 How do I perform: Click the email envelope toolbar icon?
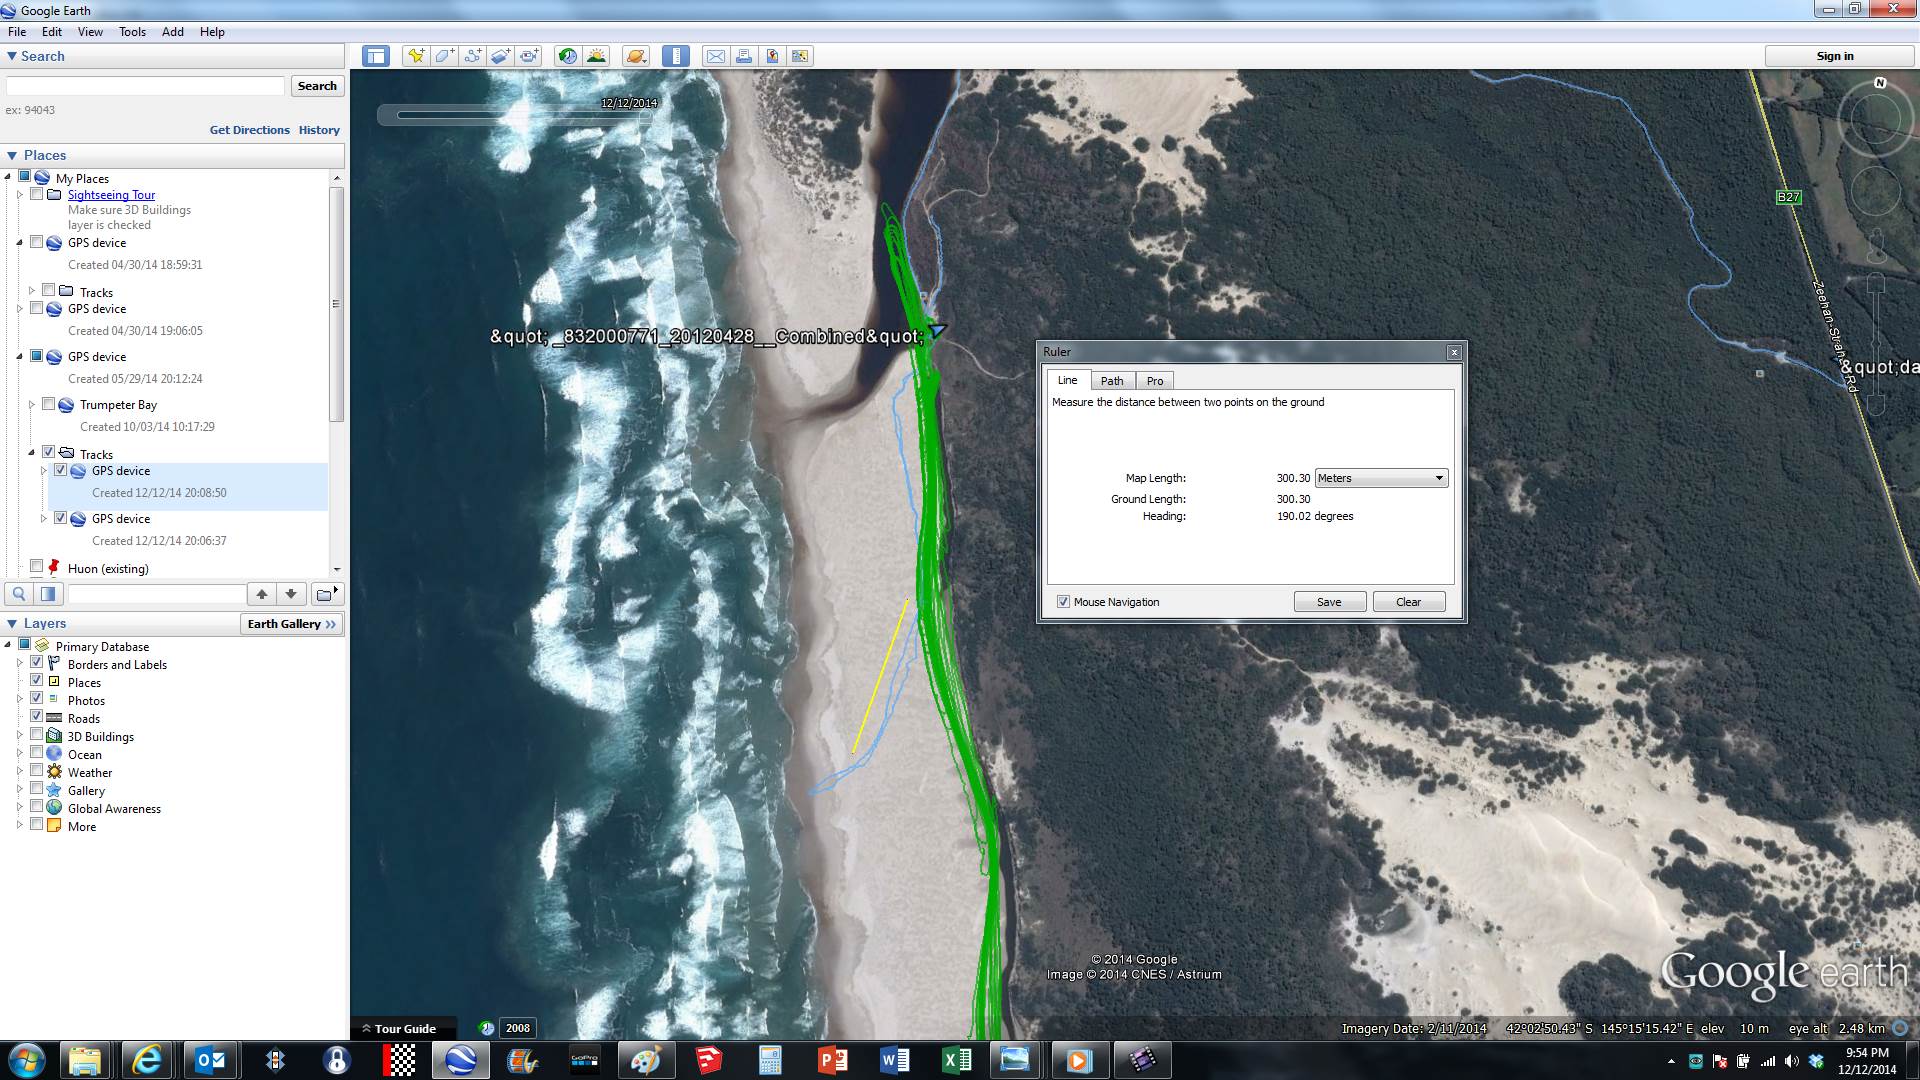(x=716, y=56)
